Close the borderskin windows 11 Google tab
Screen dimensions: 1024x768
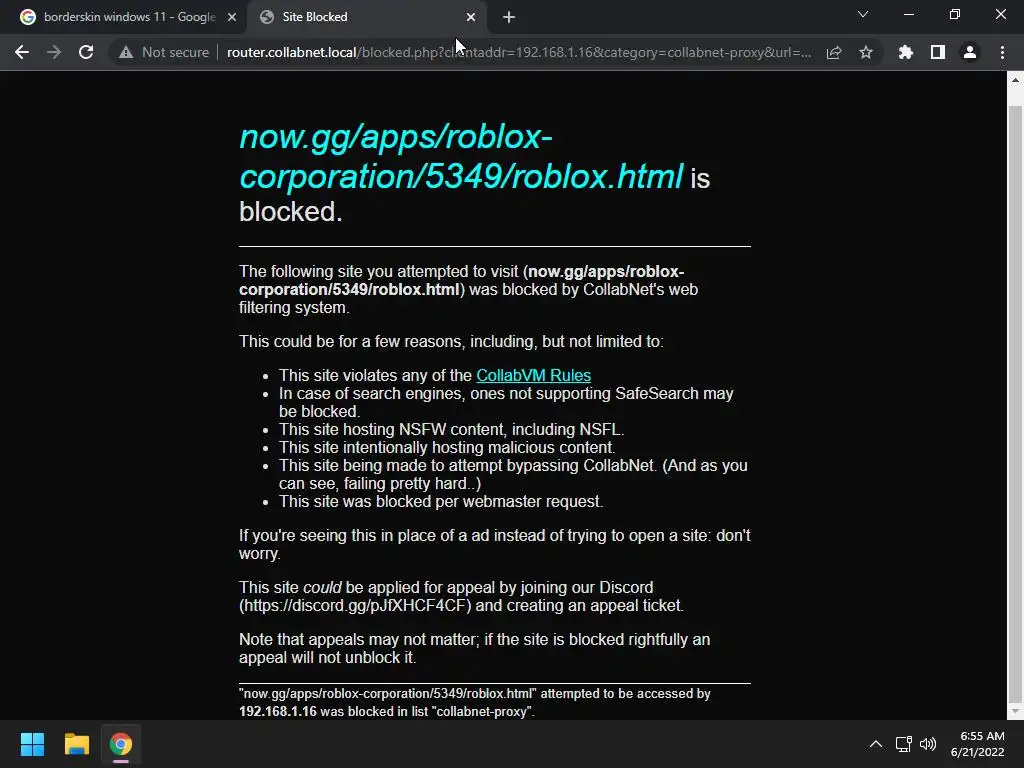pos(232,17)
